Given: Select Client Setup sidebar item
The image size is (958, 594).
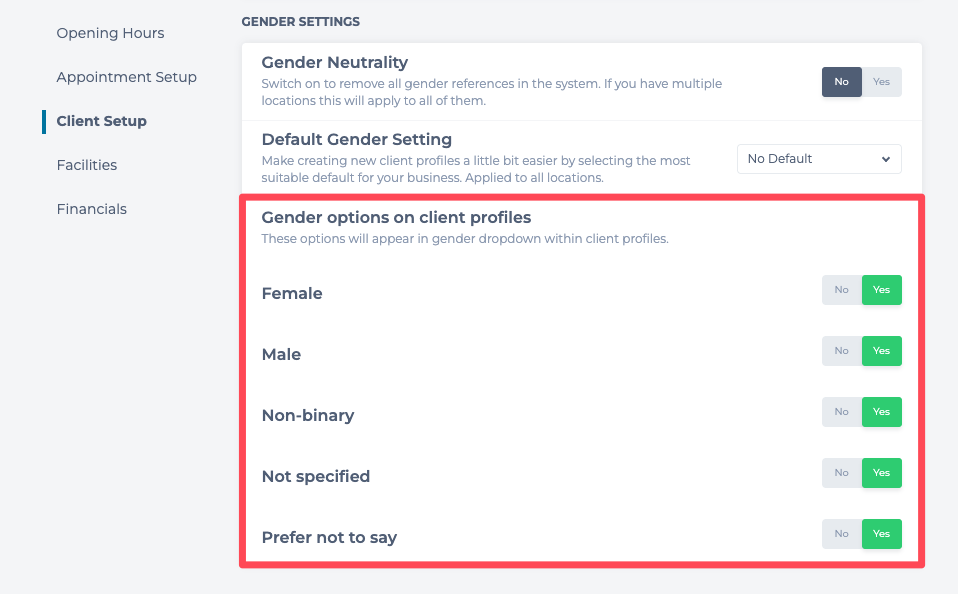Looking at the screenshot, I should click(x=101, y=121).
